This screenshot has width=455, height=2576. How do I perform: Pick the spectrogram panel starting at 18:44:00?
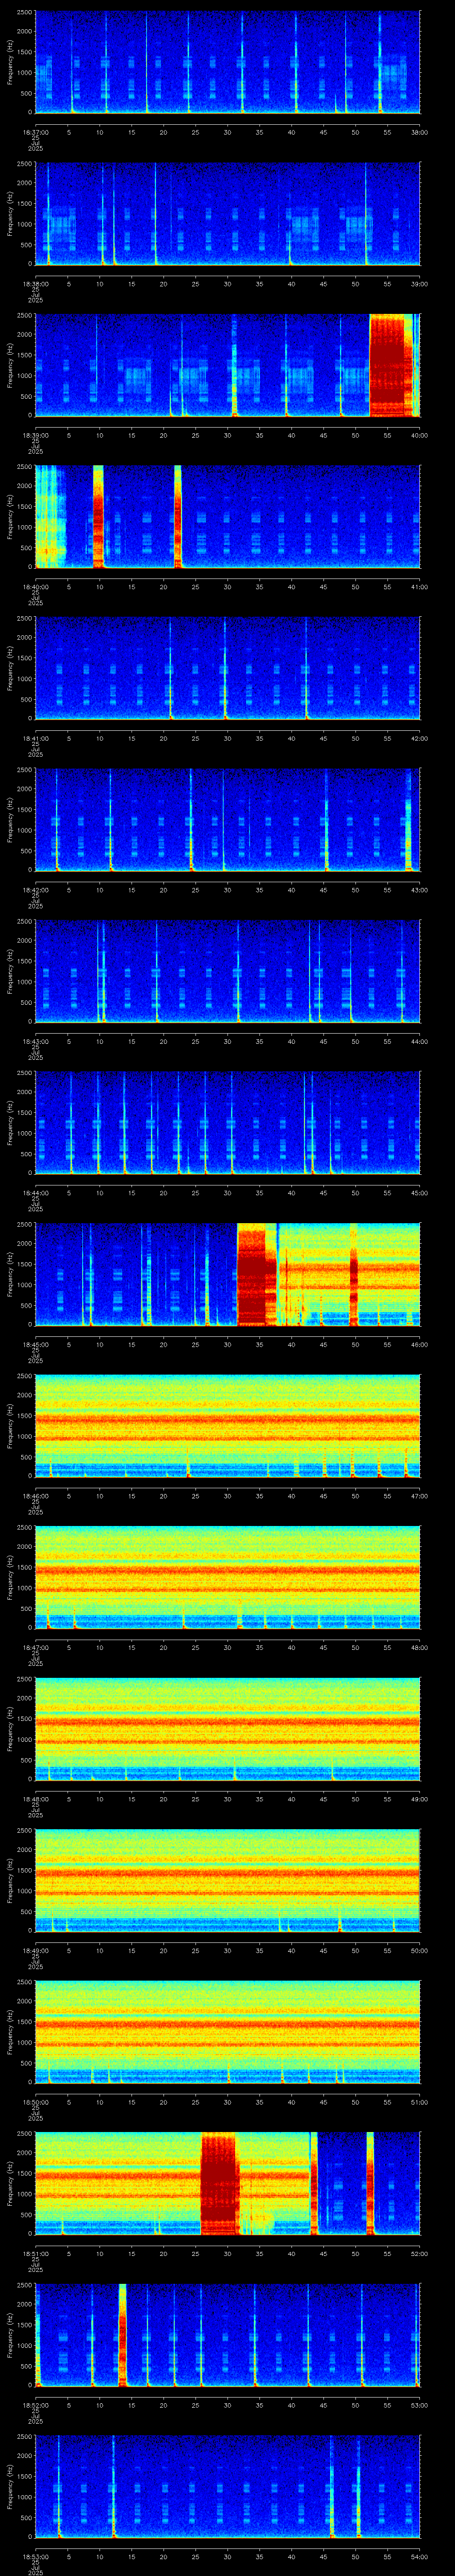[x=227, y=1123]
